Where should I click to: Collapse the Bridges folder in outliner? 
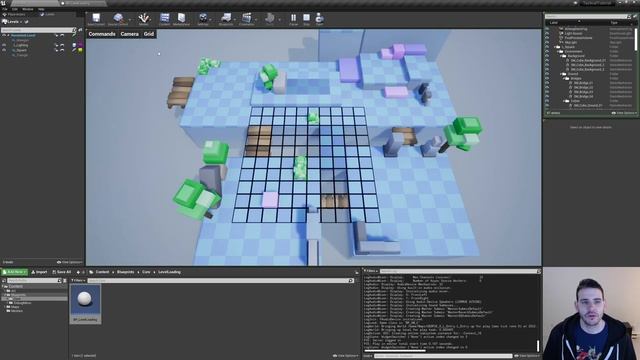[x=564, y=78]
